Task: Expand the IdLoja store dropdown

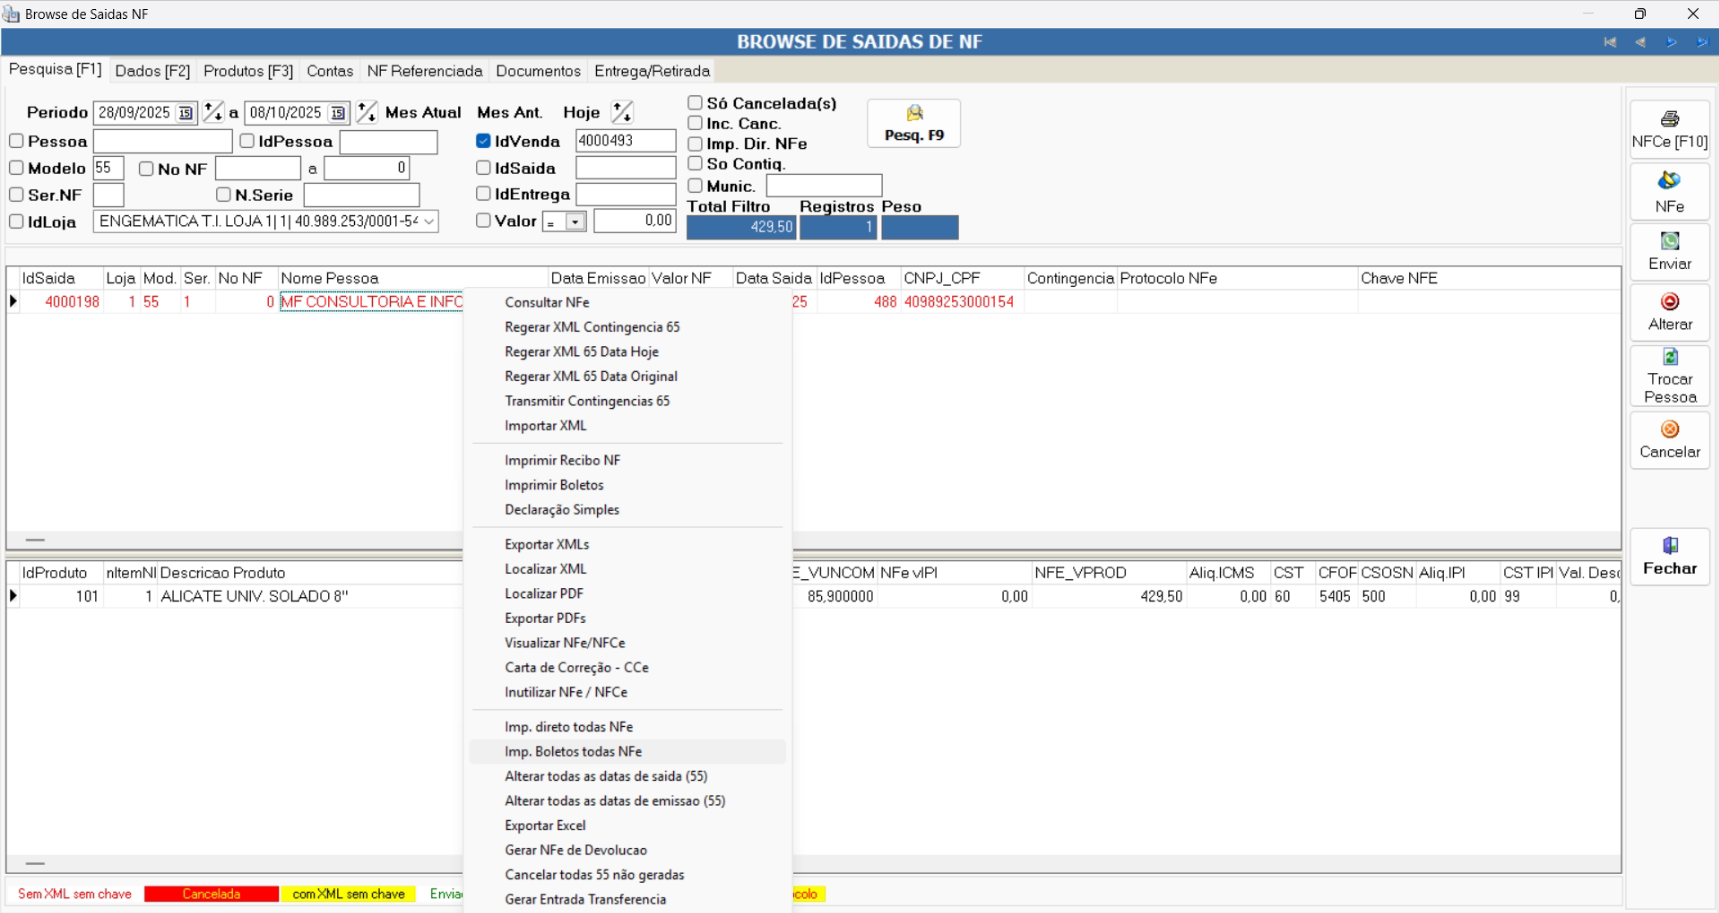Action: (x=429, y=221)
